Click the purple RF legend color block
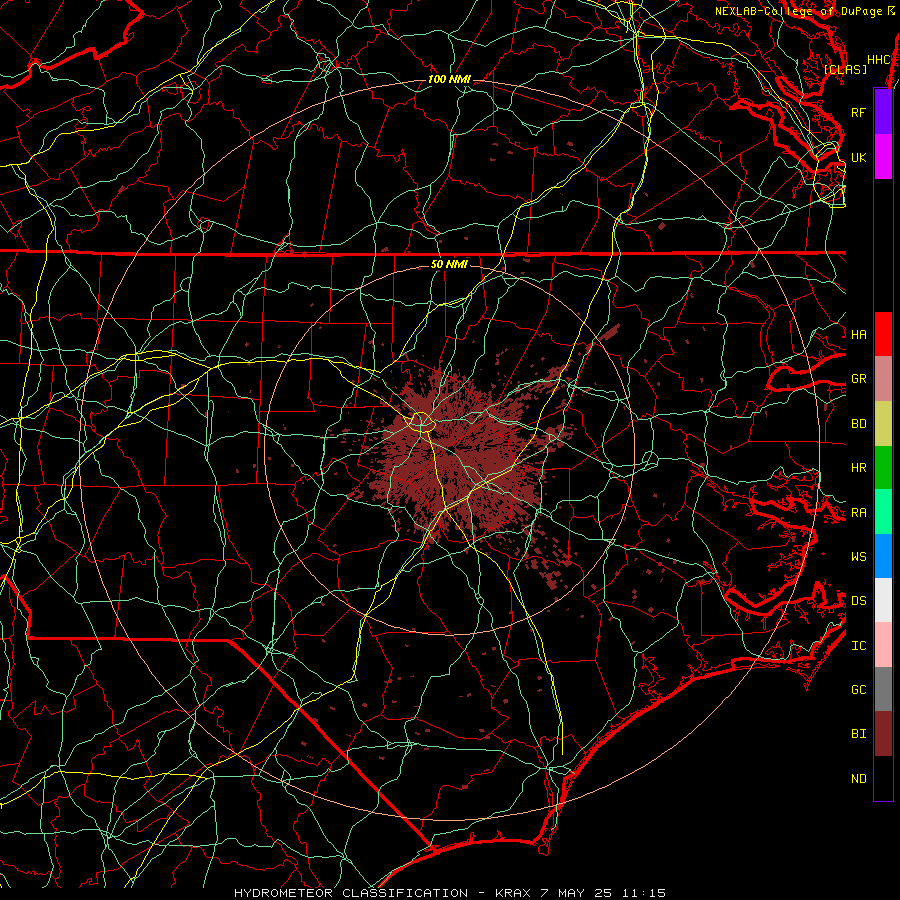 [x=883, y=112]
